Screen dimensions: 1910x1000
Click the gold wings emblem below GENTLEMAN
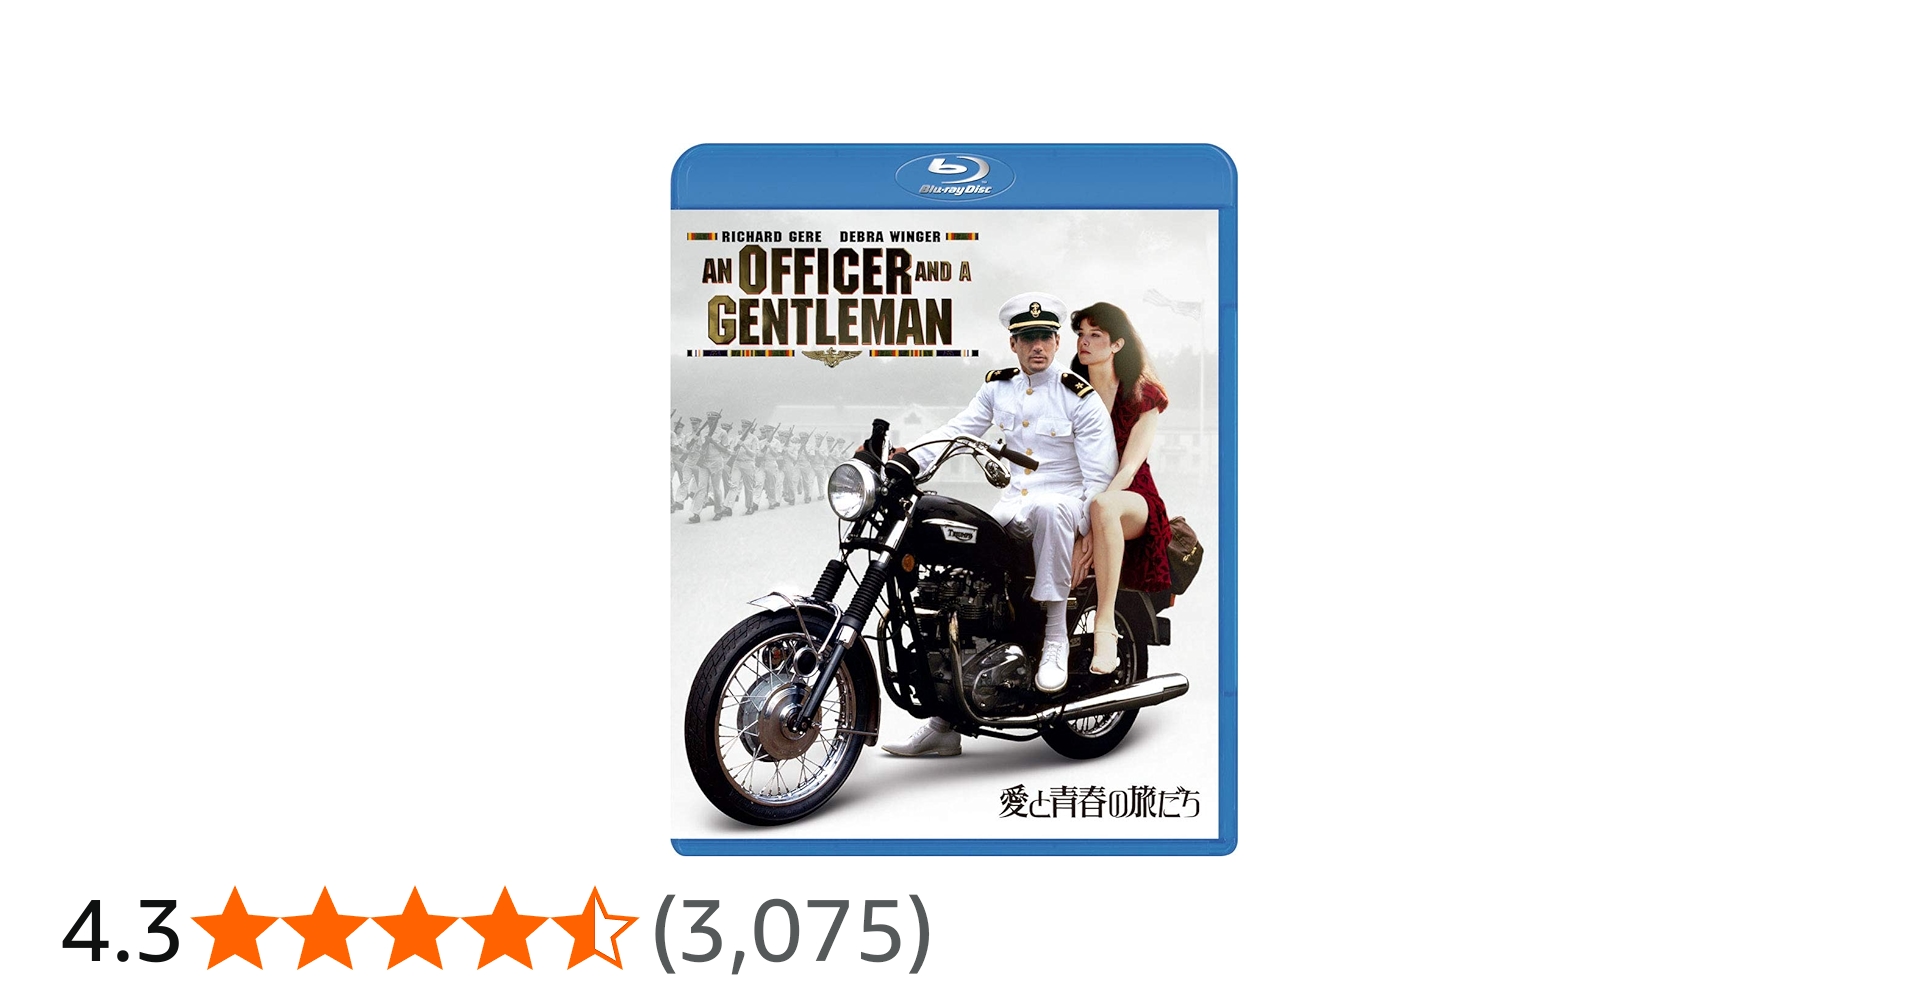830,357
